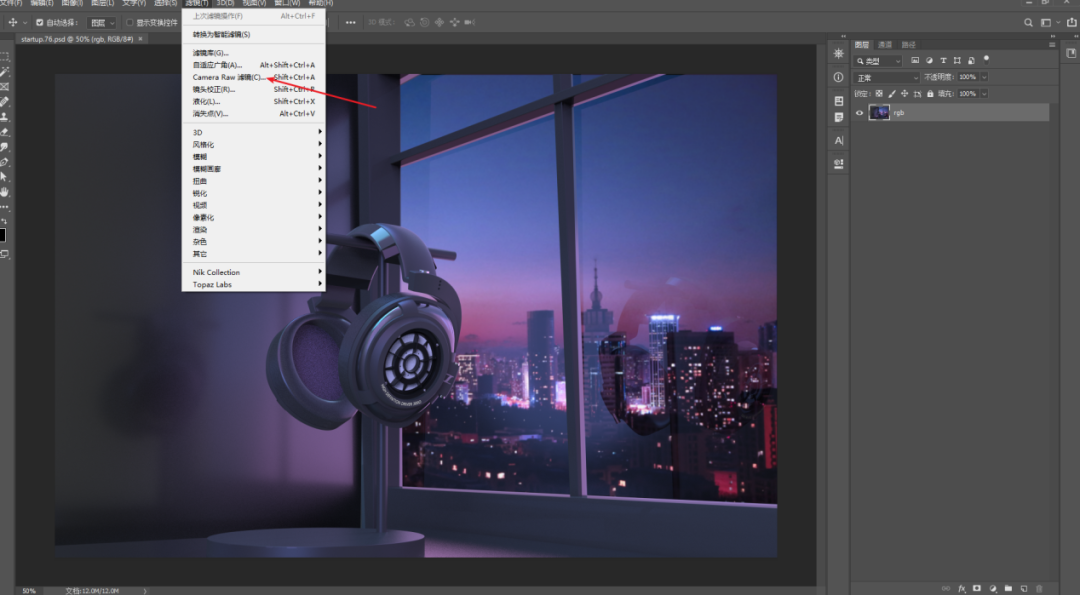
Task: Select the rgb layer thumbnail
Action: click(879, 112)
